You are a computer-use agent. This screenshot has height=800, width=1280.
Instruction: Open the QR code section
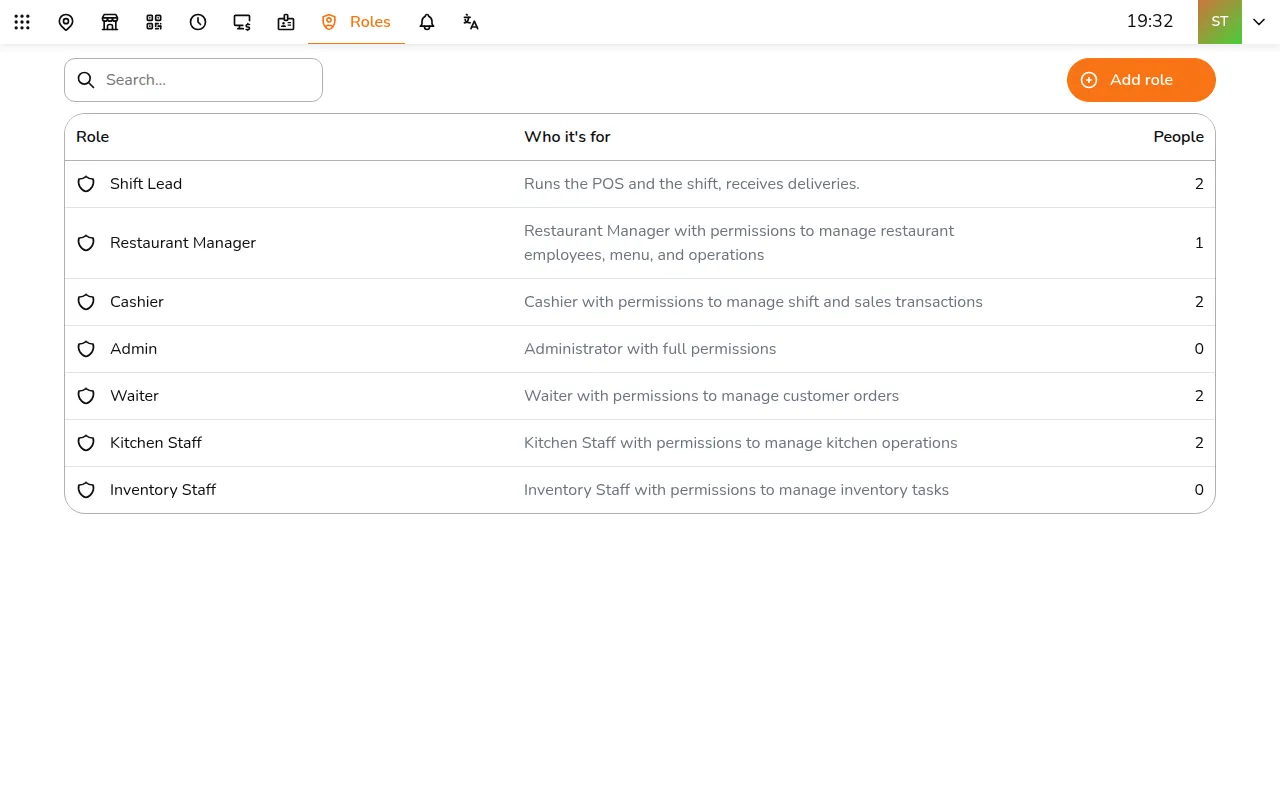pyautogui.click(x=154, y=22)
